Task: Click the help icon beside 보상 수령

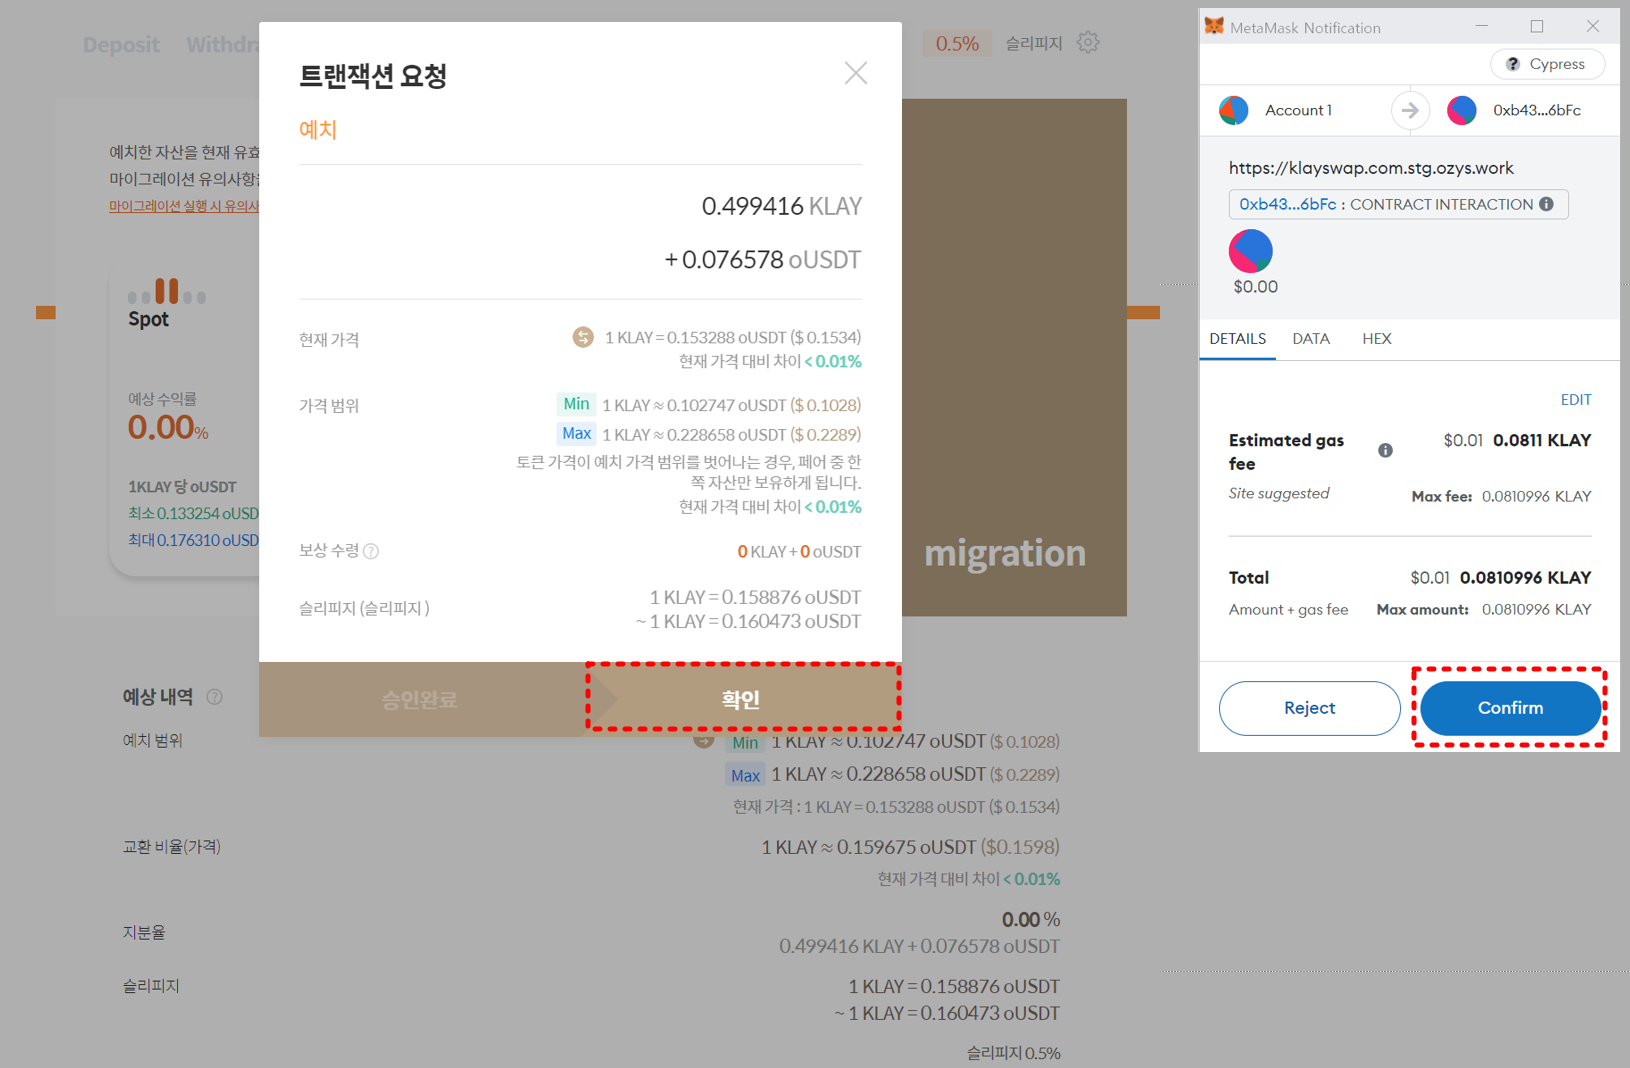Action: [x=371, y=552]
